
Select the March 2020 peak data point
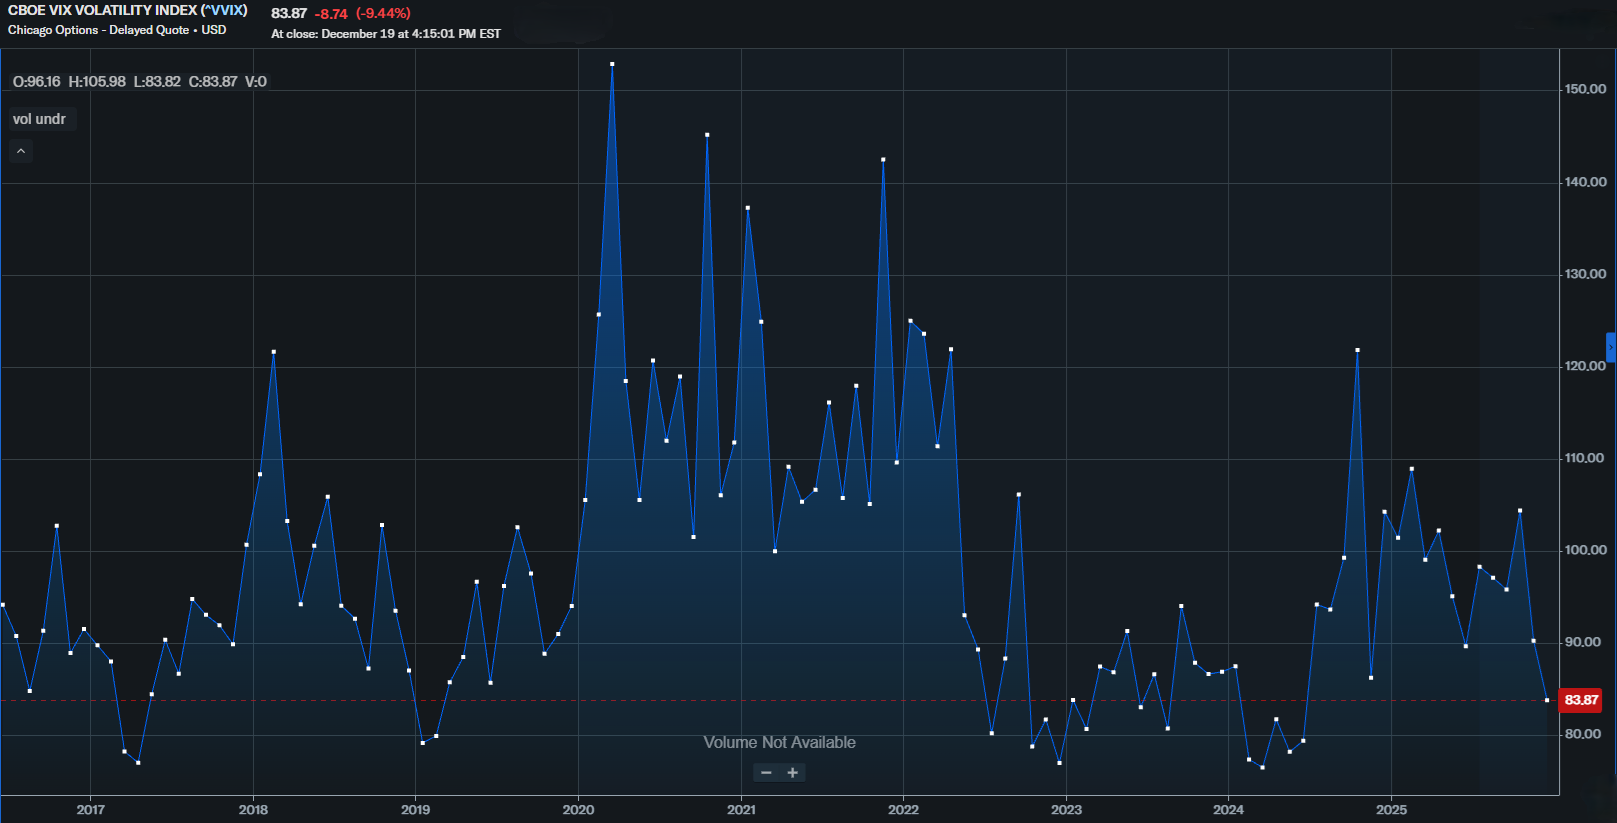[x=612, y=64]
